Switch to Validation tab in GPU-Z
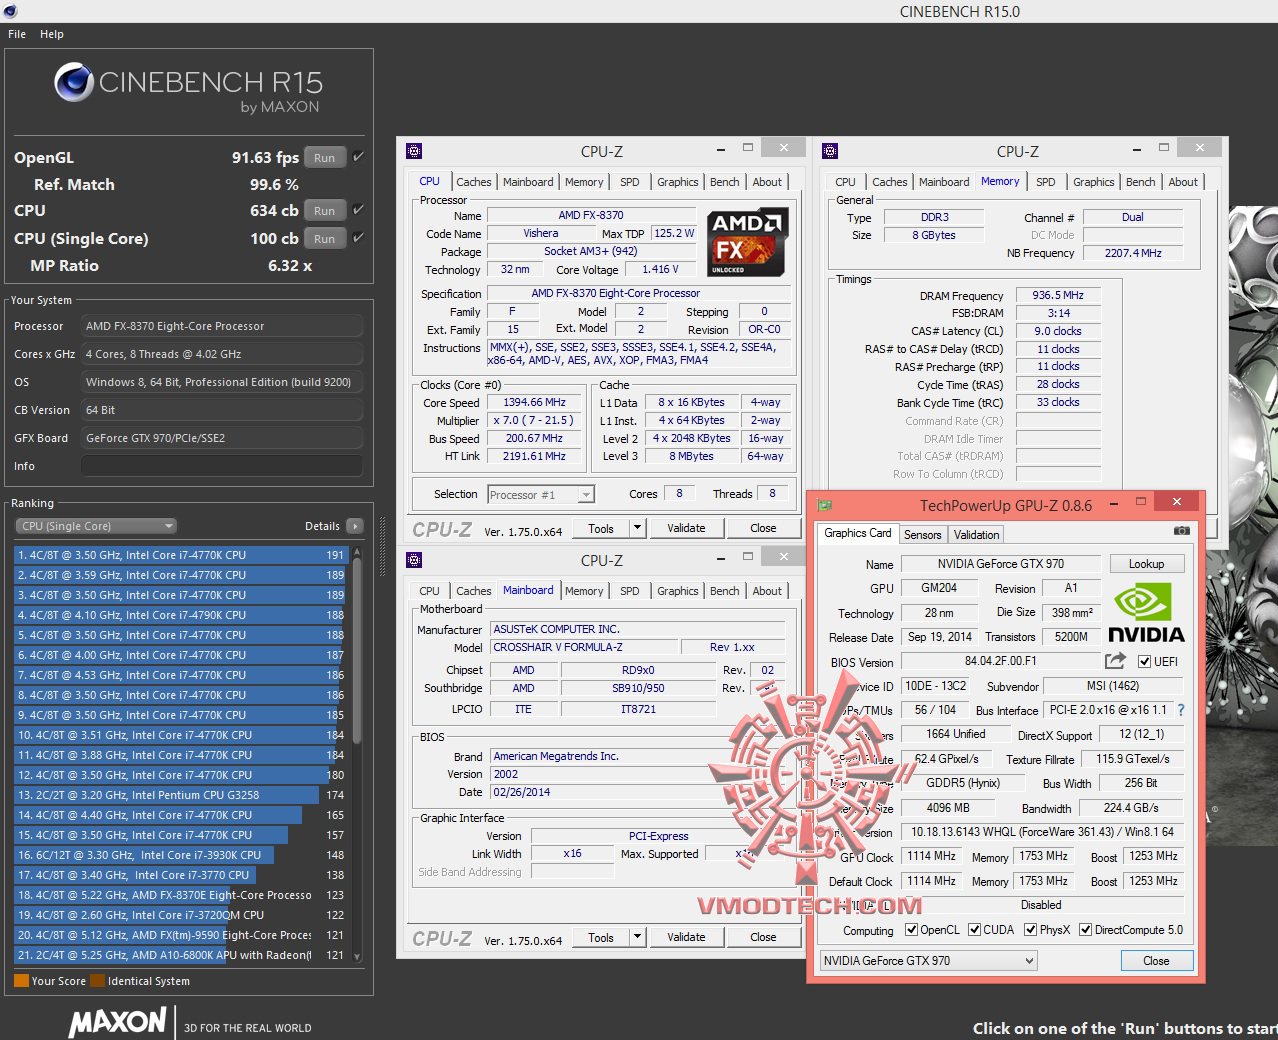 [976, 535]
